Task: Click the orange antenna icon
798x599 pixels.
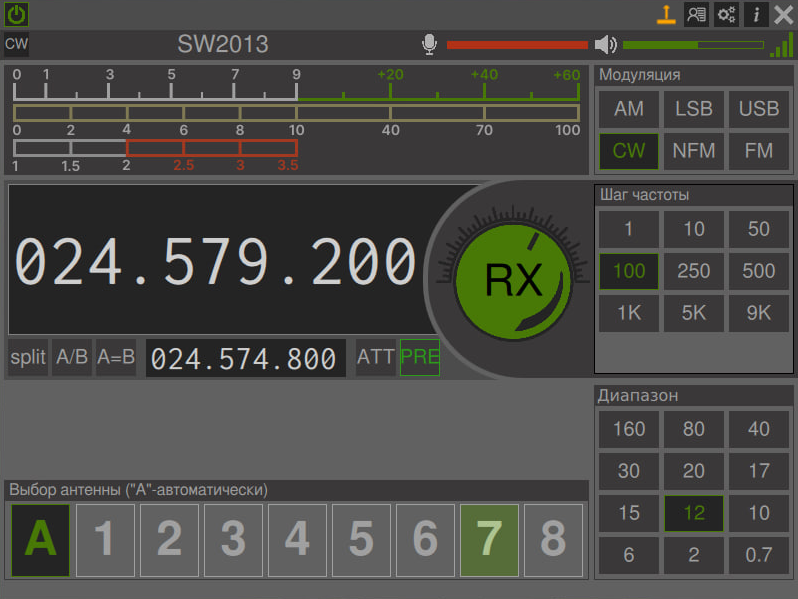Action: (666, 14)
